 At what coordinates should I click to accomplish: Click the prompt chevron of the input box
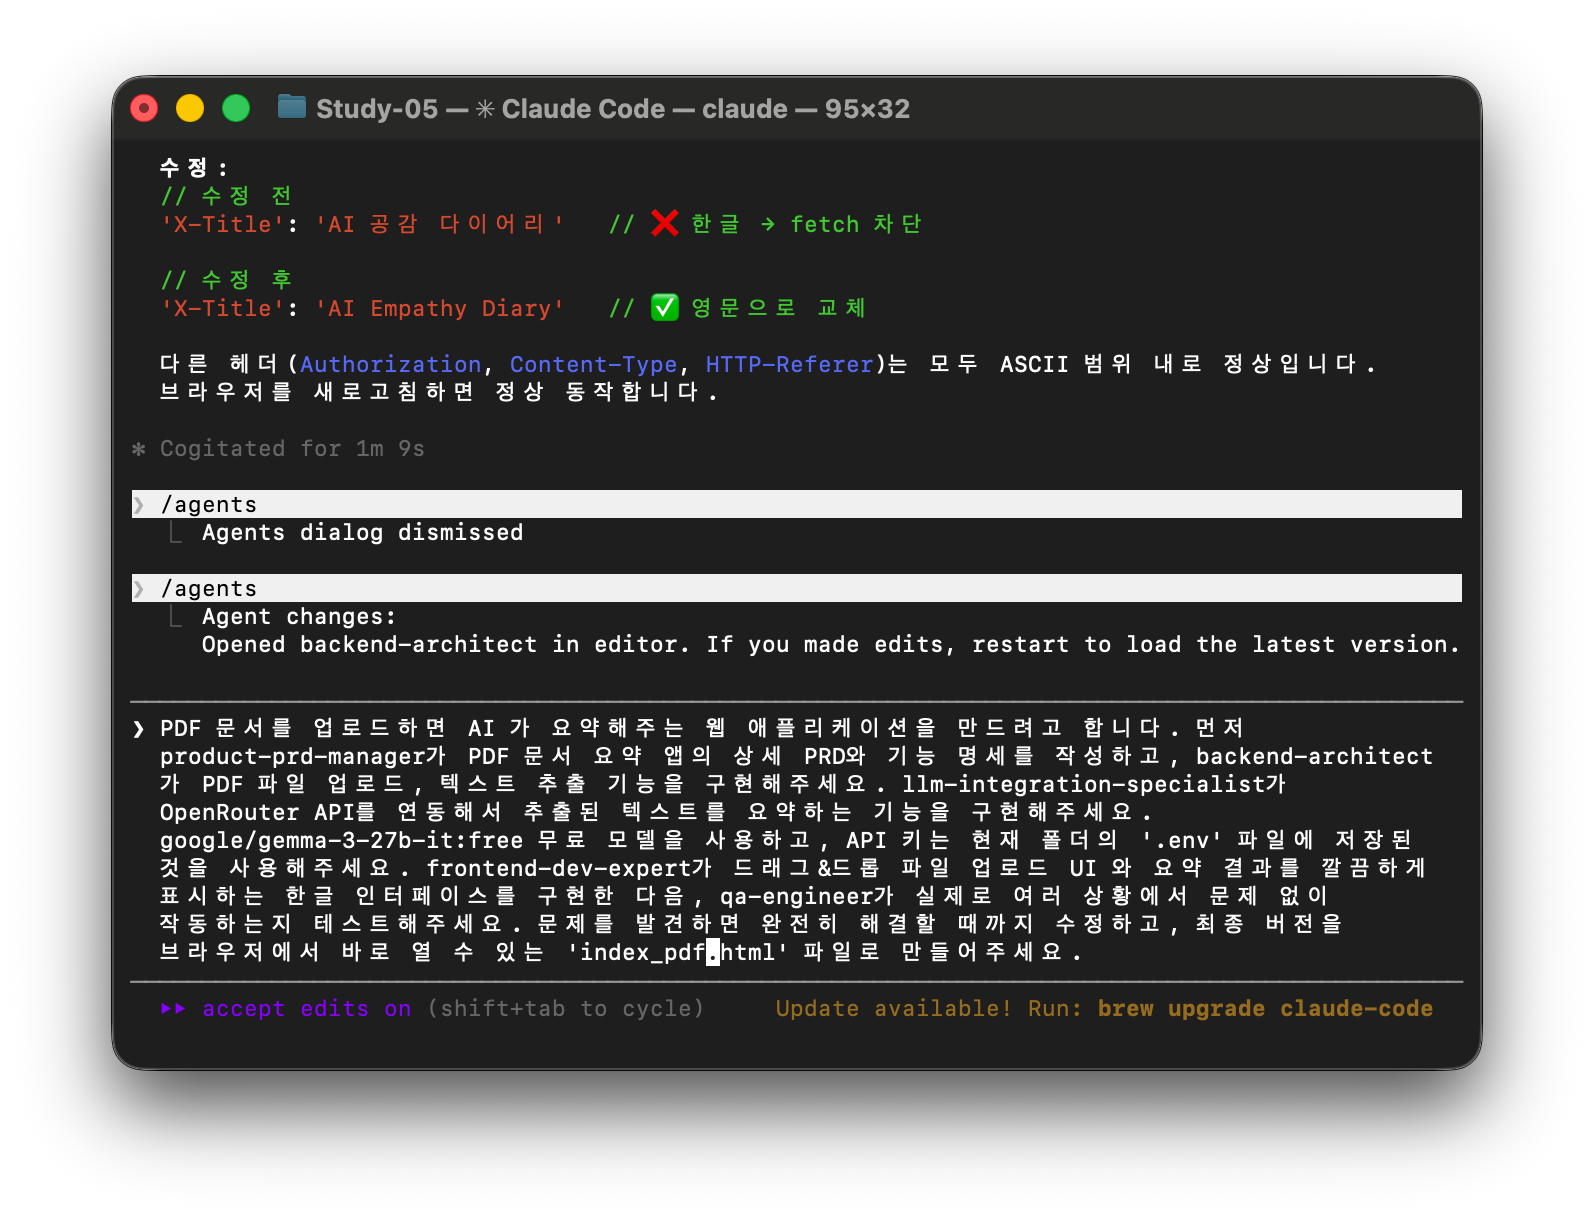pos(139,729)
